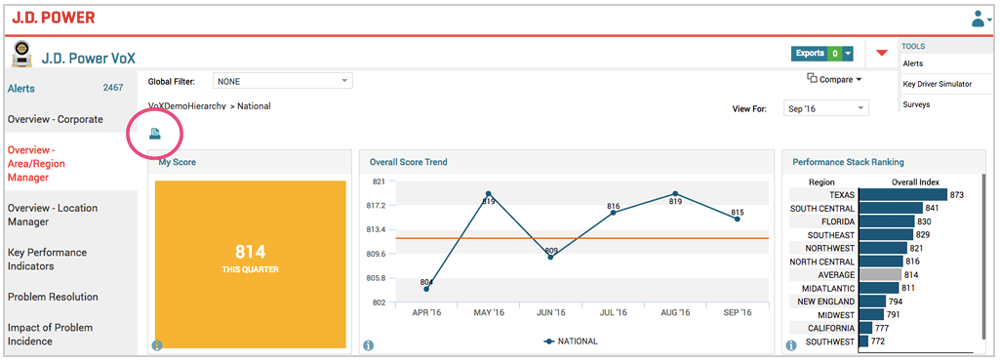Click the TEXAS bar with 873

pyautogui.click(x=903, y=195)
